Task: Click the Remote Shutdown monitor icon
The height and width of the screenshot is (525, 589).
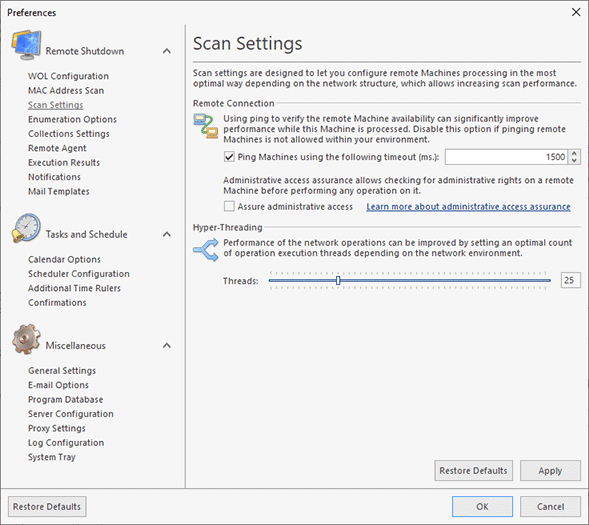Action: click(x=26, y=45)
